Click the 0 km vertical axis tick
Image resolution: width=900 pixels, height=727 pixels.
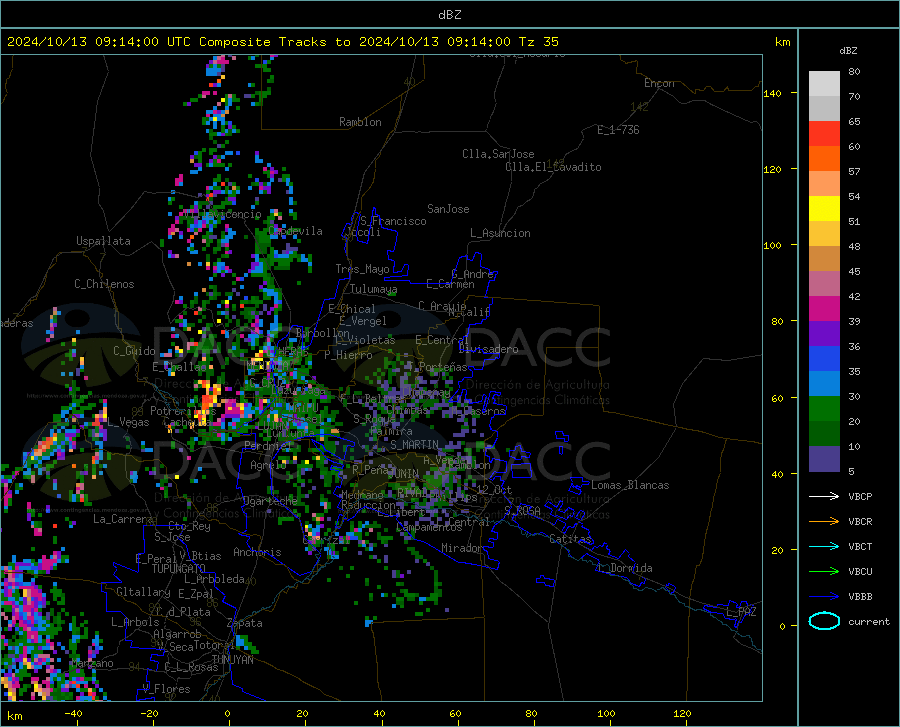(782, 626)
